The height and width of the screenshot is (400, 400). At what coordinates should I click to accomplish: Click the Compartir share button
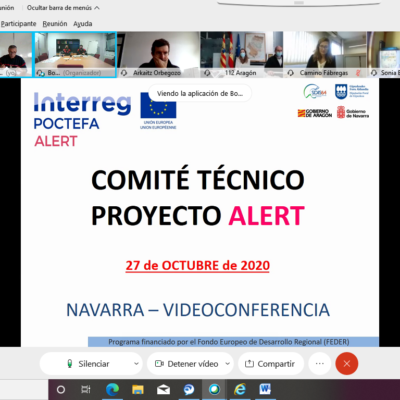(271, 364)
